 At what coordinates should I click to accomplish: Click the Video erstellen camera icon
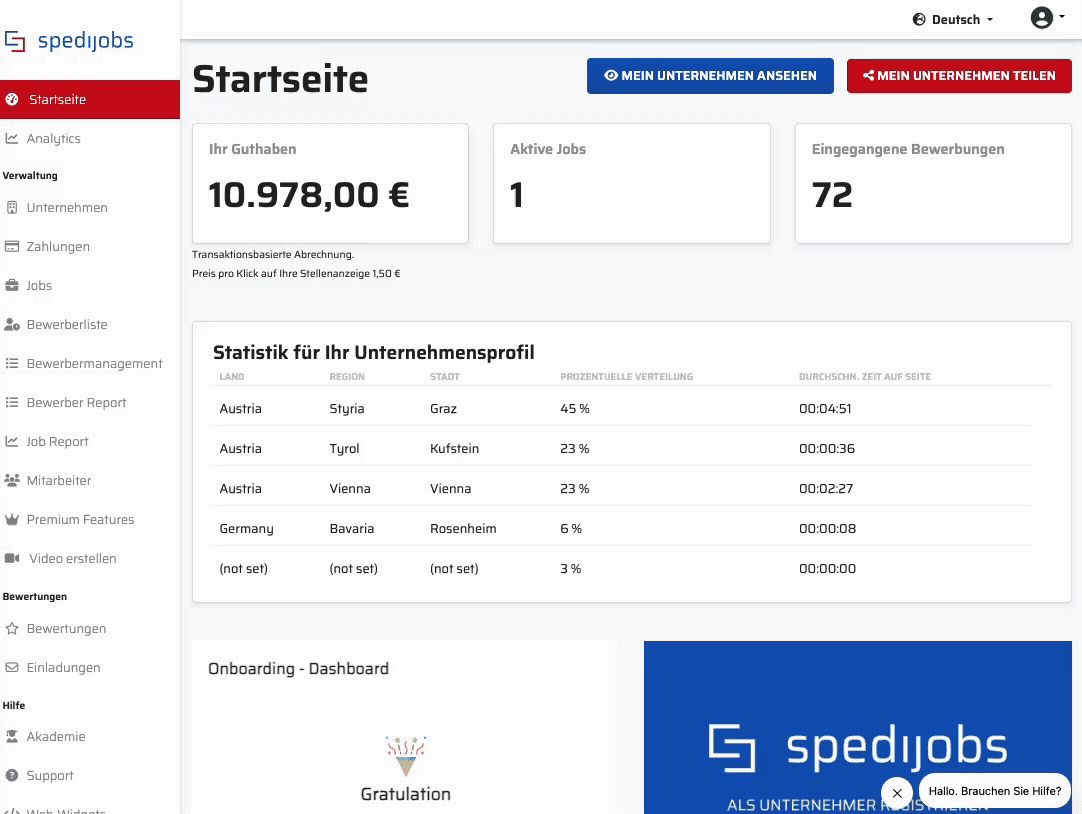[12, 559]
